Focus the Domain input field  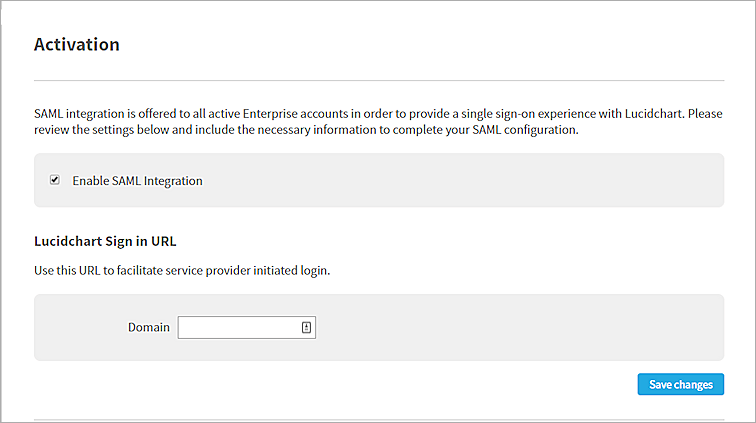pos(238,327)
